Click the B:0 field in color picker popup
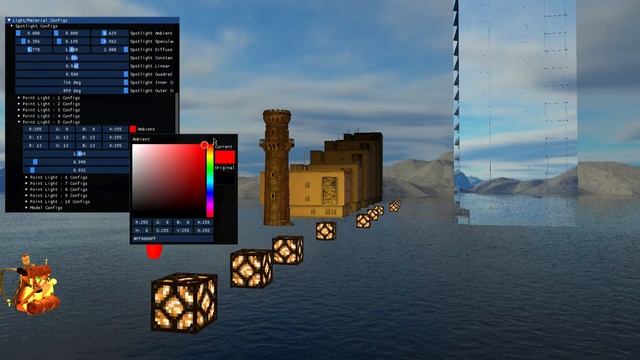 182,222
